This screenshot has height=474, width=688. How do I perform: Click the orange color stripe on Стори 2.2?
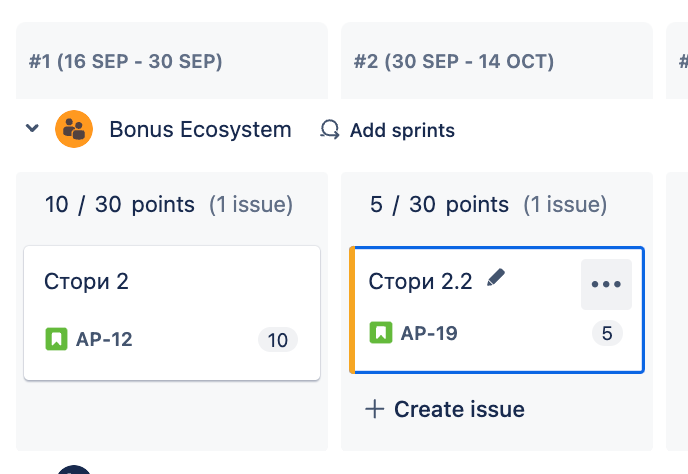pos(352,310)
